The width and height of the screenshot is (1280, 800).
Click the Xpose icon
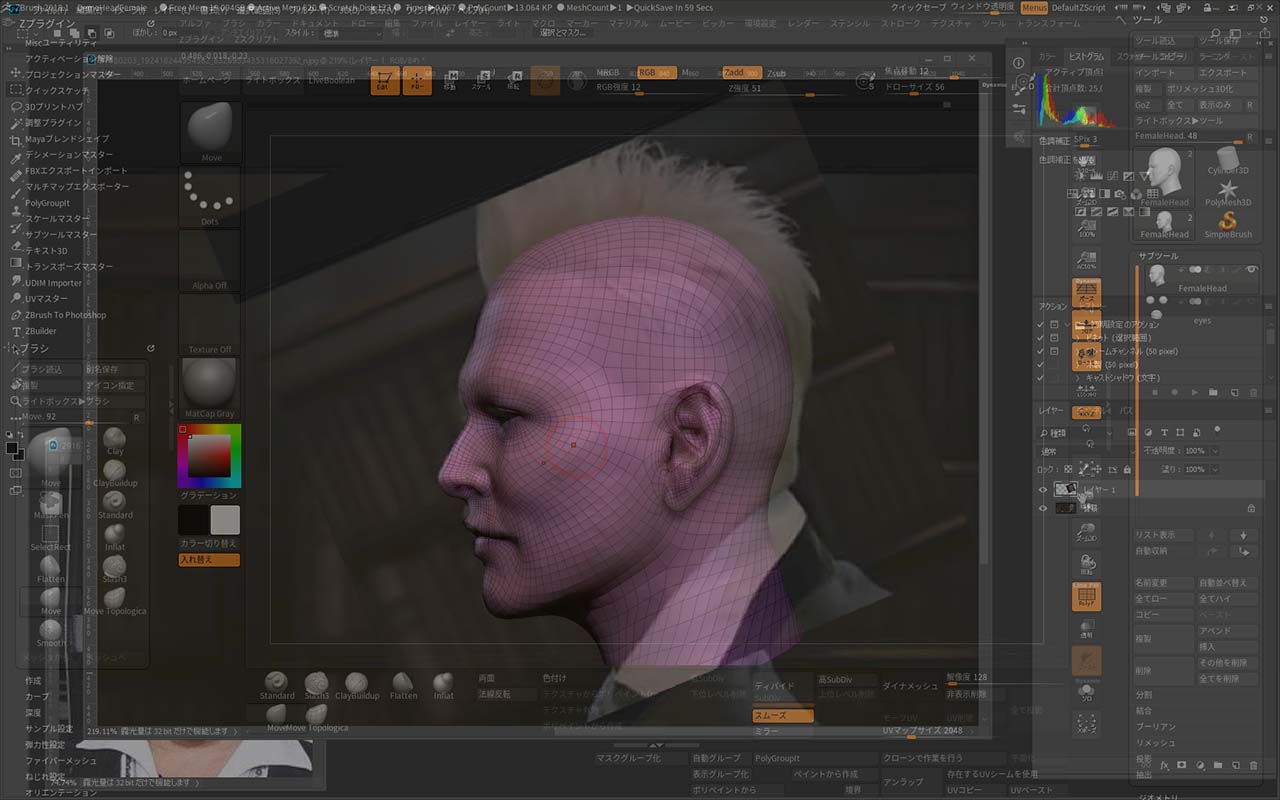1086,725
